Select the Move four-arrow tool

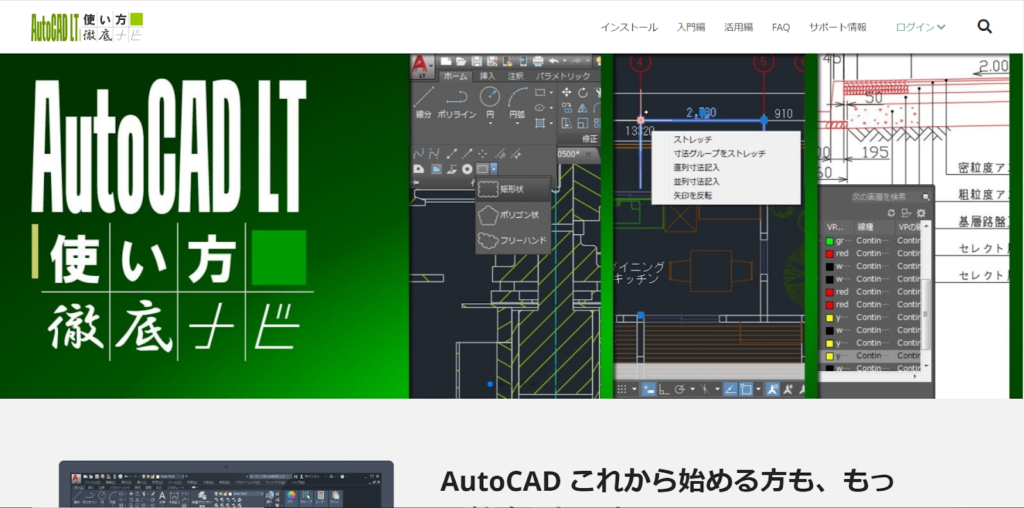click(x=567, y=92)
